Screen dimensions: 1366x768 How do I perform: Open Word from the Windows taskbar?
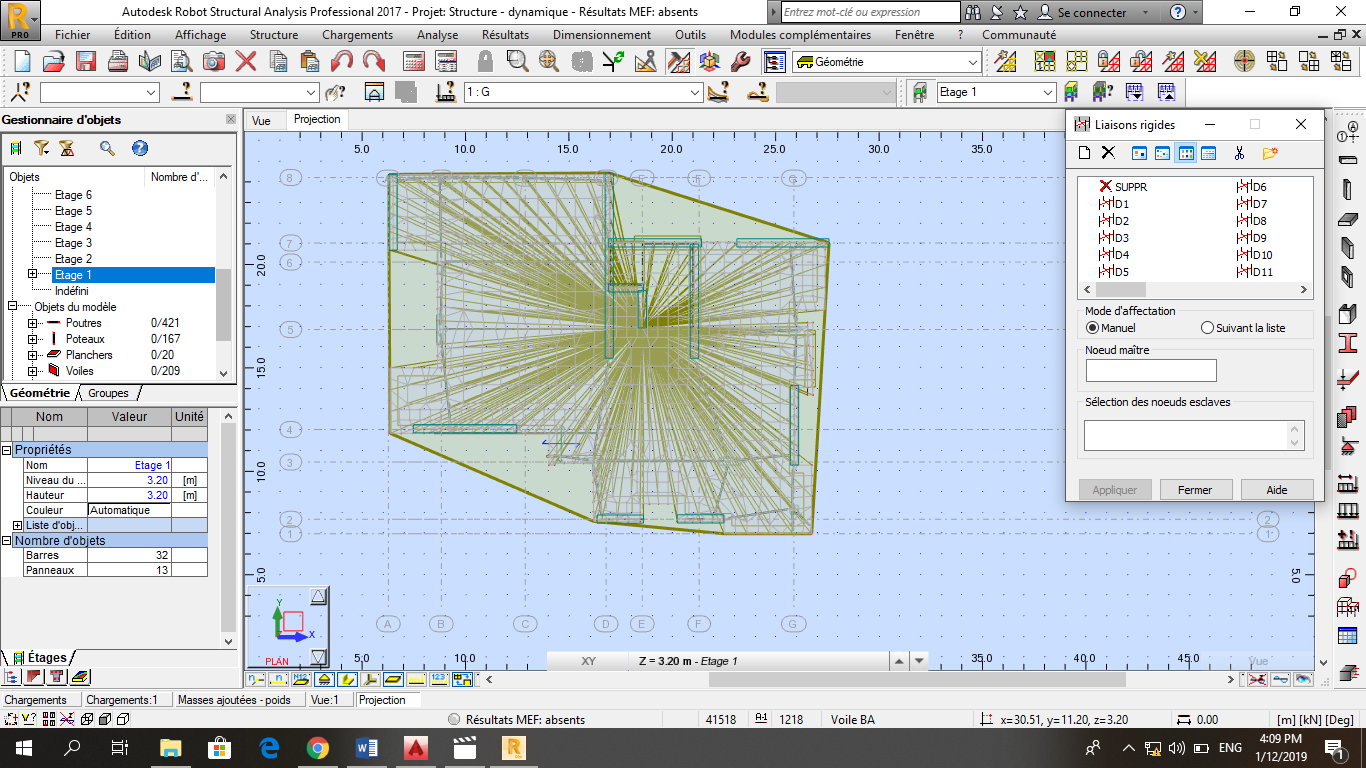coord(367,747)
